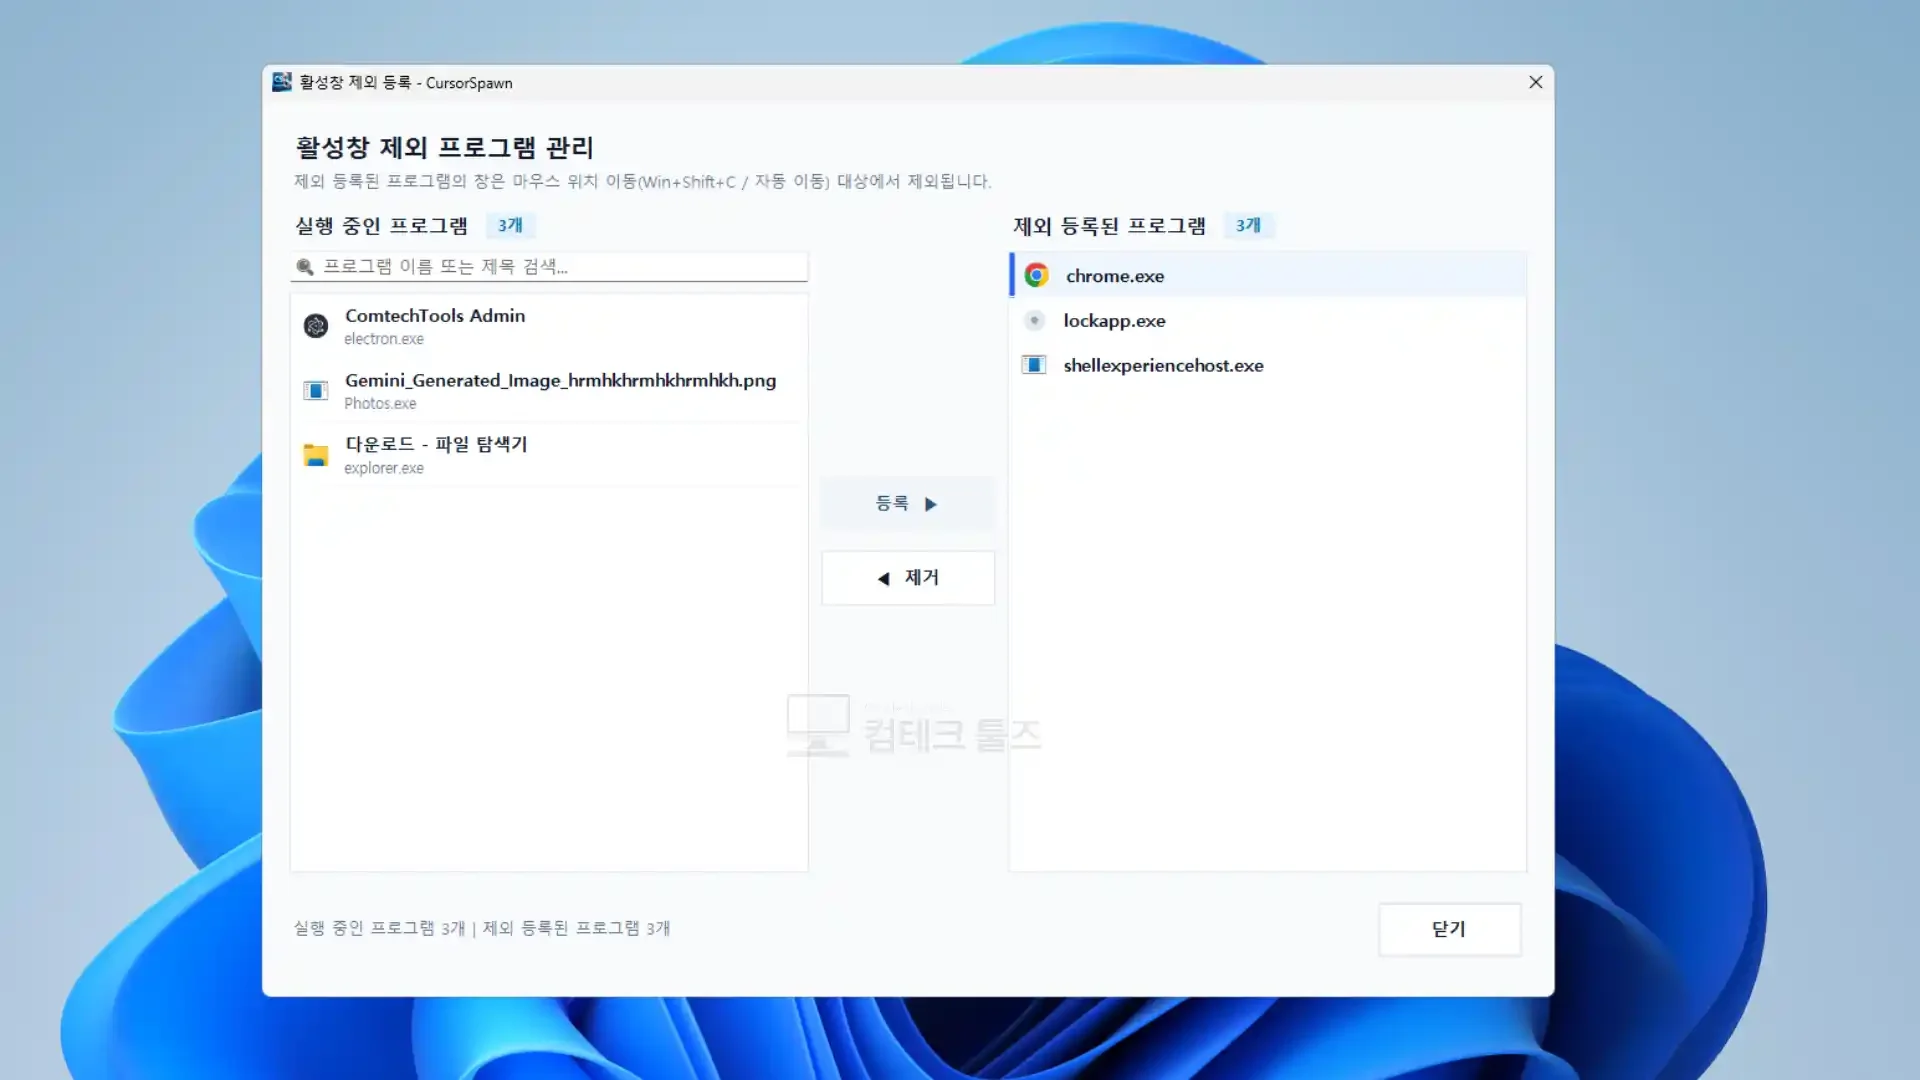Click the folder icon for 다운로드 - 파일 탐색기
The height and width of the screenshot is (1080, 1920).
pos(316,455)
